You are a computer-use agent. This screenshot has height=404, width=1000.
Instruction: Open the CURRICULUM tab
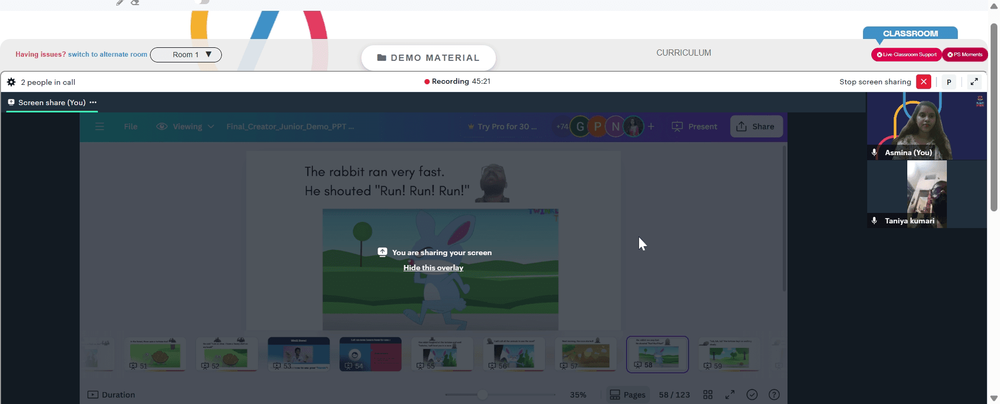pyautogui.click(x=684, y=53)
